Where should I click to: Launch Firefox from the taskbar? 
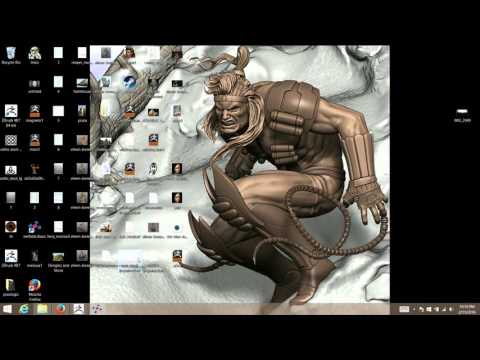coord(60,309)
